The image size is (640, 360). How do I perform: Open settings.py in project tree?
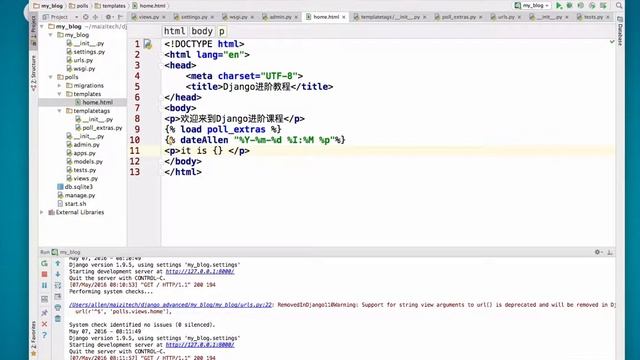coord(85,52)
